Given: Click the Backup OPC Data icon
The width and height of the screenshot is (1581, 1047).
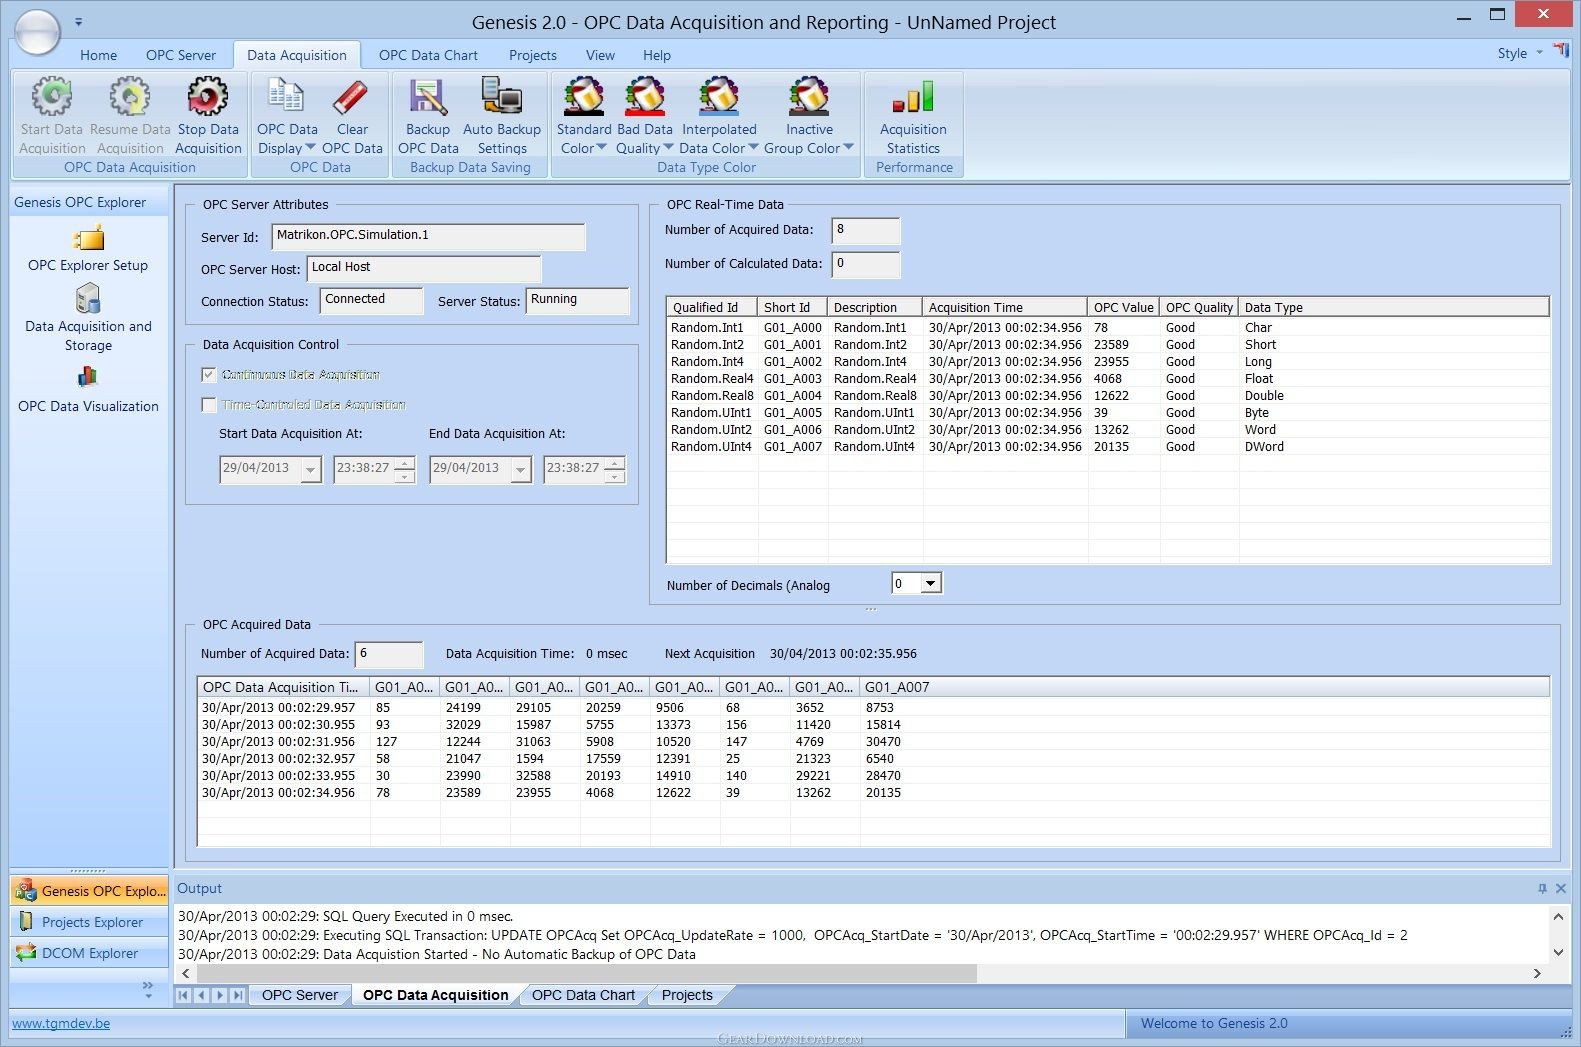Looking at the screenshot, I should pos(428,97).
